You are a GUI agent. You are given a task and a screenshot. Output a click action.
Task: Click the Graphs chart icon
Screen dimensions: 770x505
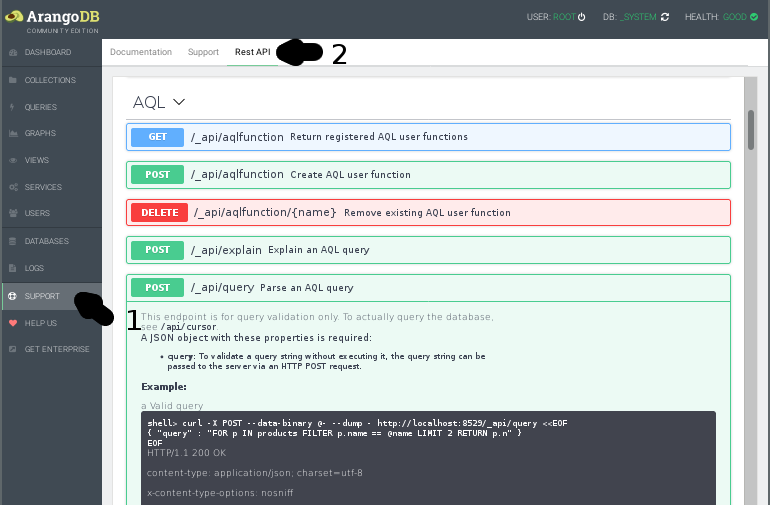pos(11,133)
